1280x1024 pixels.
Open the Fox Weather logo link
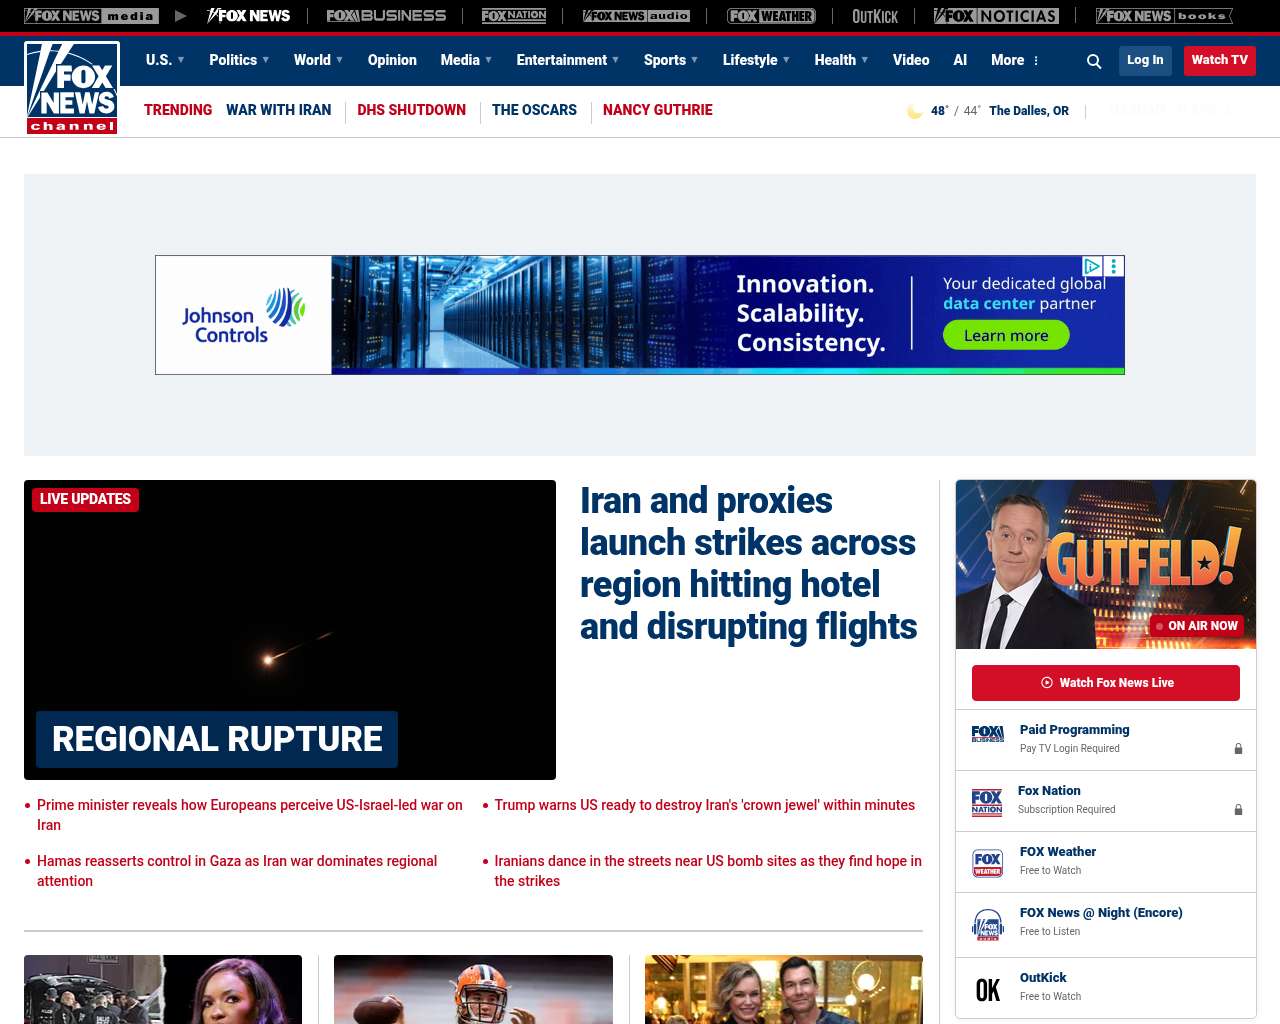771,16
